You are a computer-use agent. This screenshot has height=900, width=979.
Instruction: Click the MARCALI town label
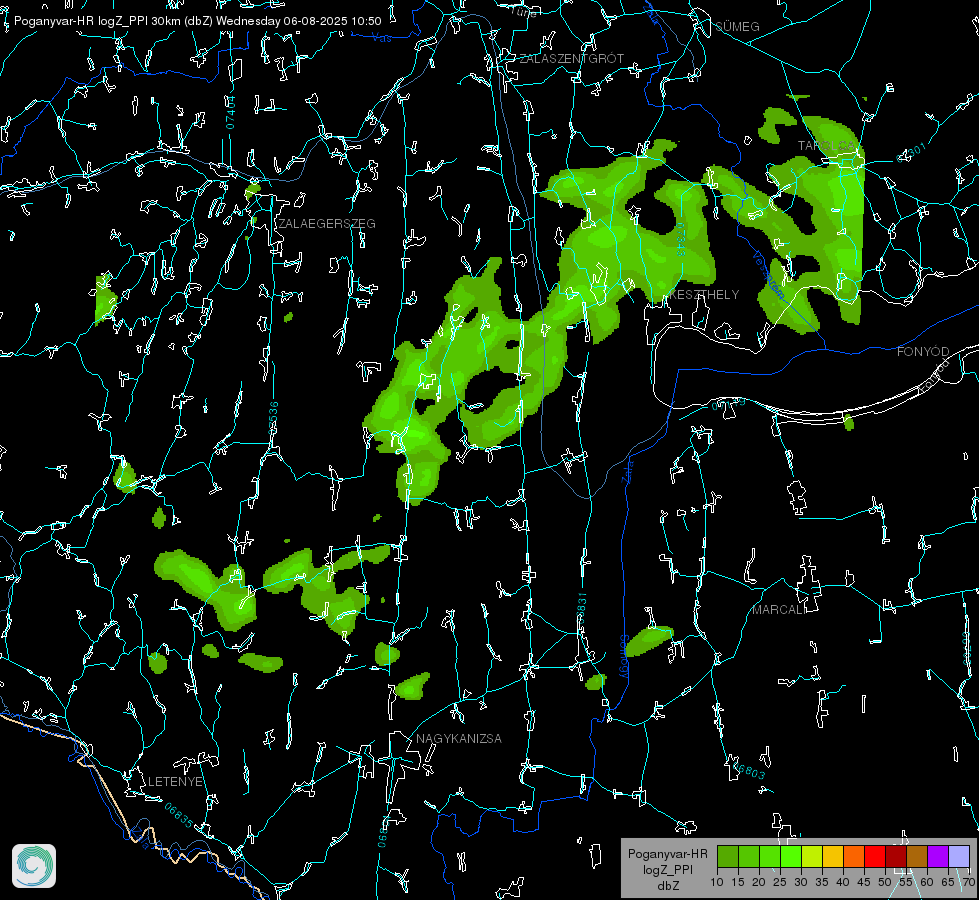pyautogui.click(x=779, y=610)
